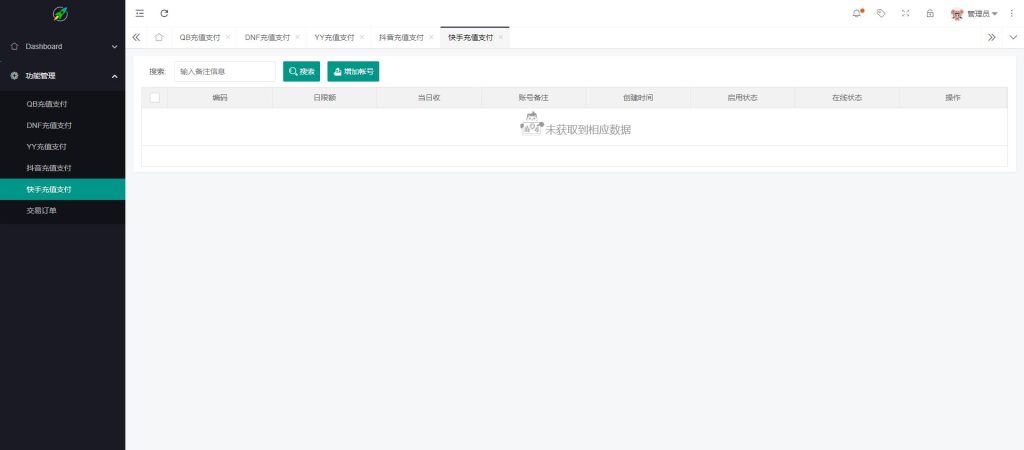1024x450 pixels.
Task: Switch to the YY充值支付 tab
Action: (334, 37)
